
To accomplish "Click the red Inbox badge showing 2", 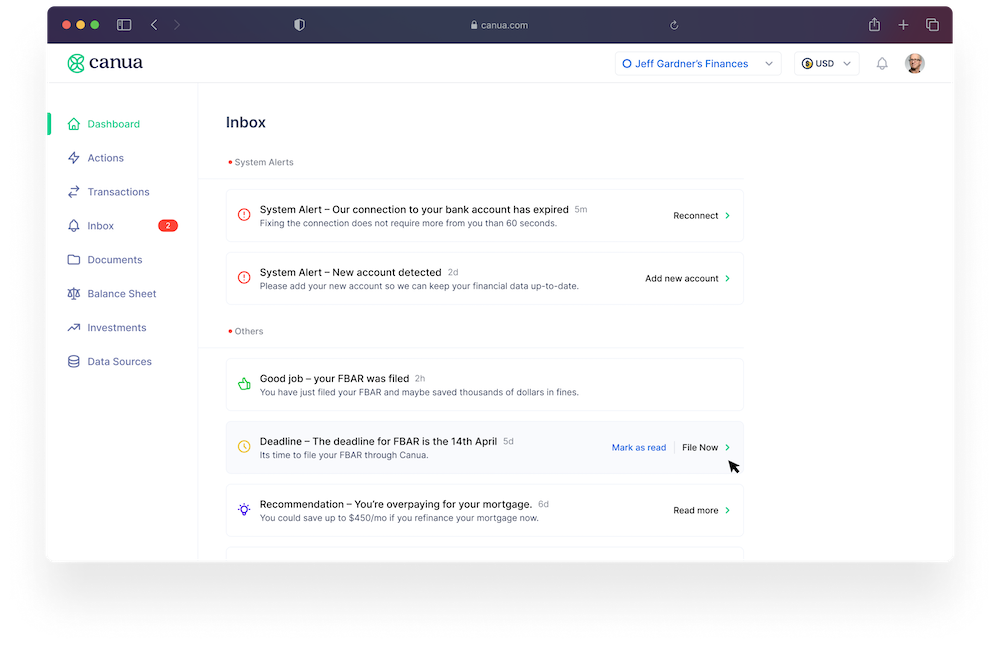I will [x=168, y=226].
